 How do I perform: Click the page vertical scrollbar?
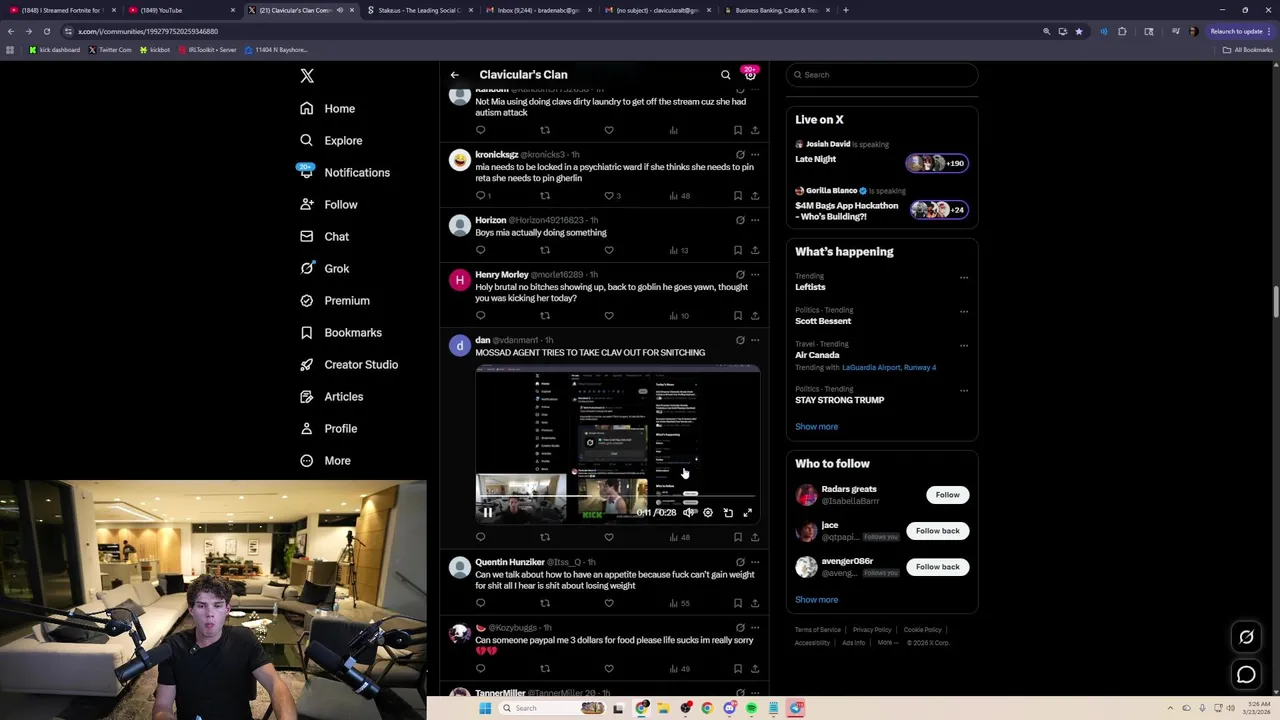[x=1275, y=303]
